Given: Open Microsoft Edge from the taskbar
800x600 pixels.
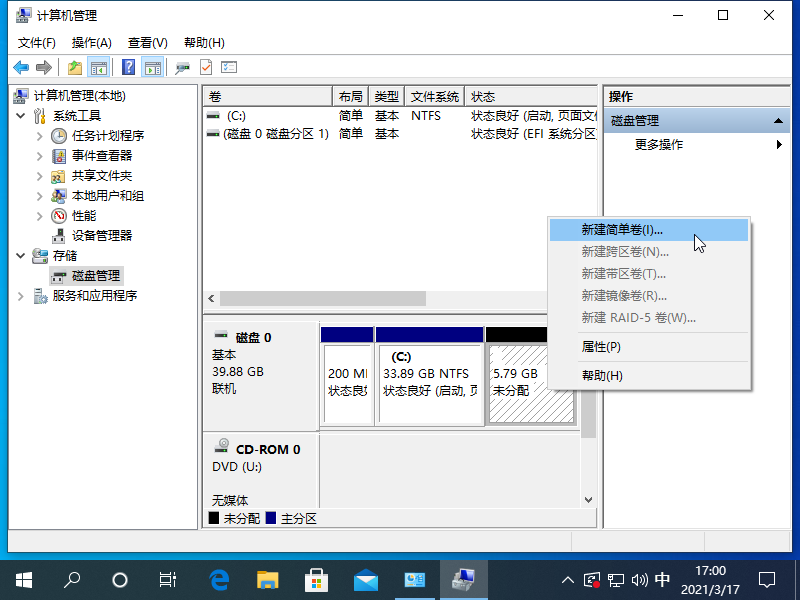Looking at the screenshot, I should (x=218, y=579).
